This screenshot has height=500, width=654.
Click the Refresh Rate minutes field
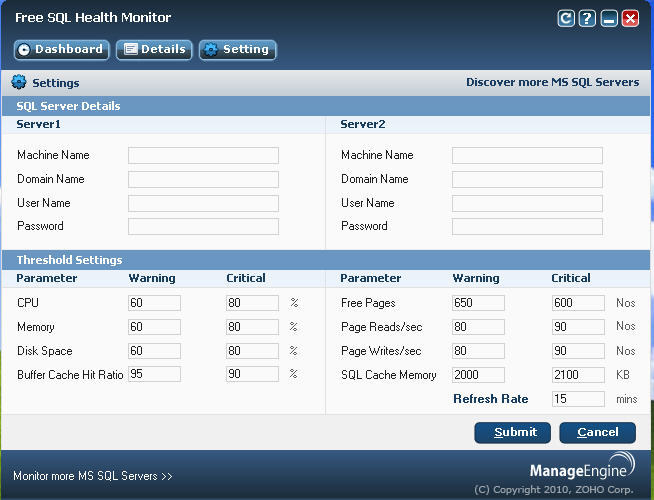click(x=578, y=399)
